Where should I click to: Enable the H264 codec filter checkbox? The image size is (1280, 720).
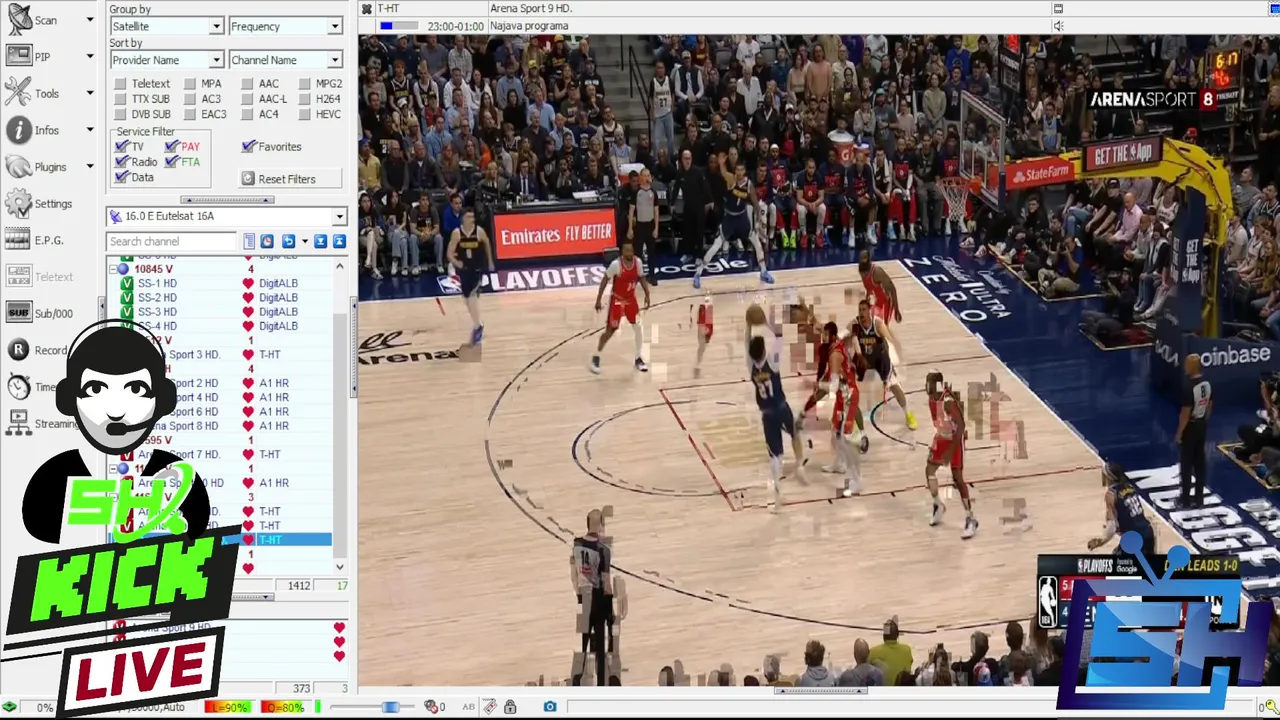coord(305,99)
